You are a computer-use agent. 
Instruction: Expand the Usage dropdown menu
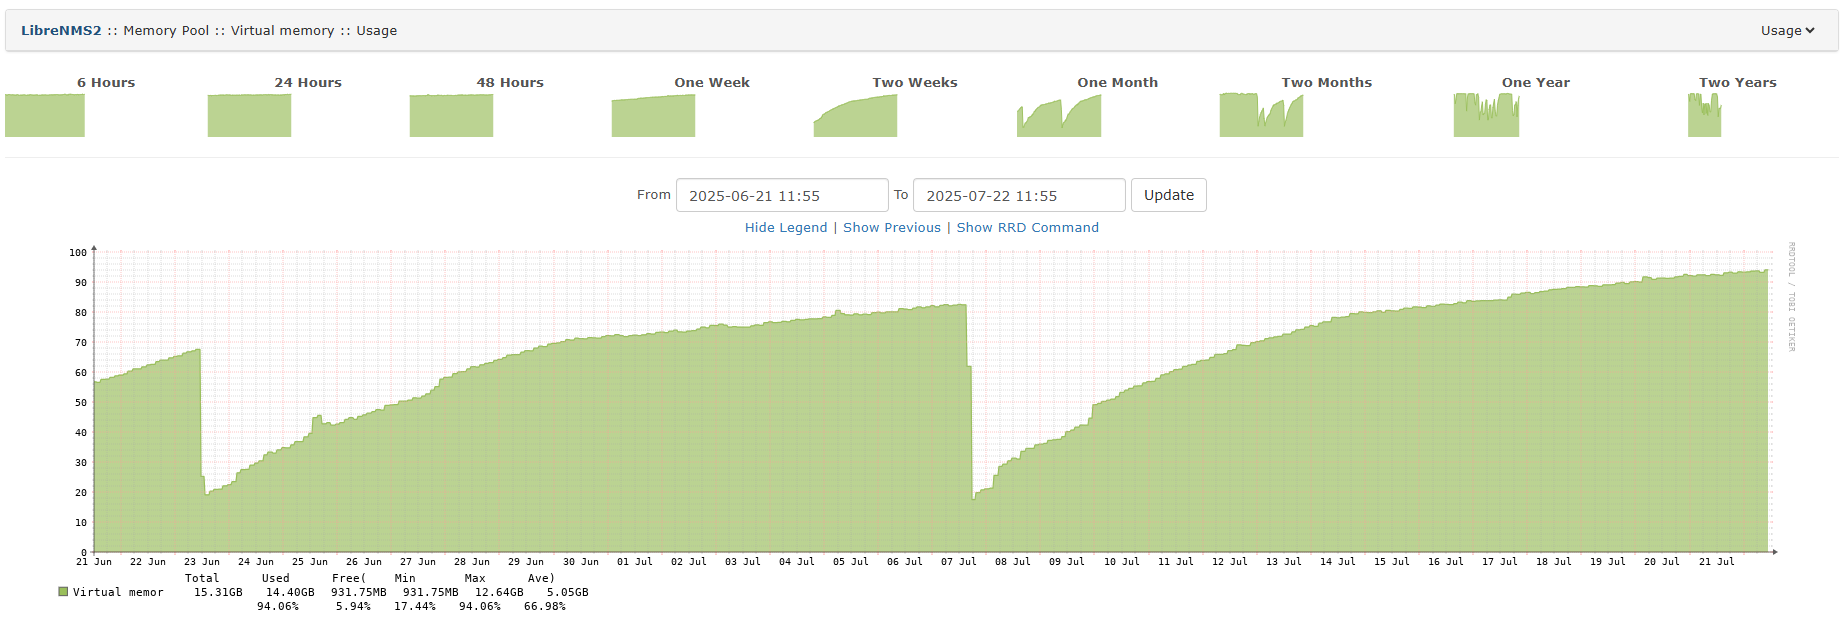click(1787, 31)
